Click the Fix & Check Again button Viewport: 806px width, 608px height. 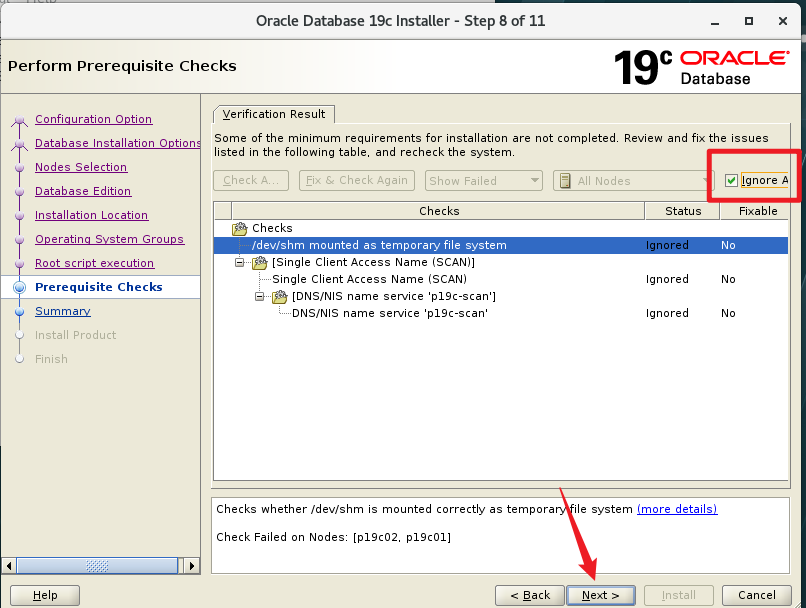click(357, 180)
